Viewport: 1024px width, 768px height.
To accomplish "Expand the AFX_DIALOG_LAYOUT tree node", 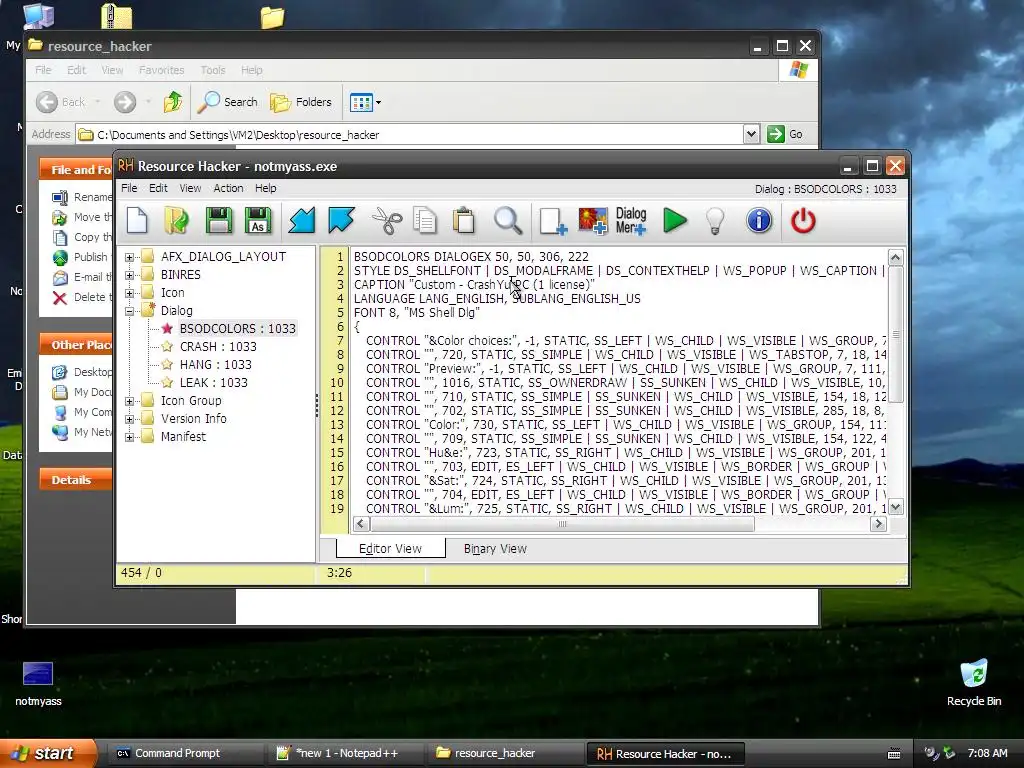I will 129,257.
